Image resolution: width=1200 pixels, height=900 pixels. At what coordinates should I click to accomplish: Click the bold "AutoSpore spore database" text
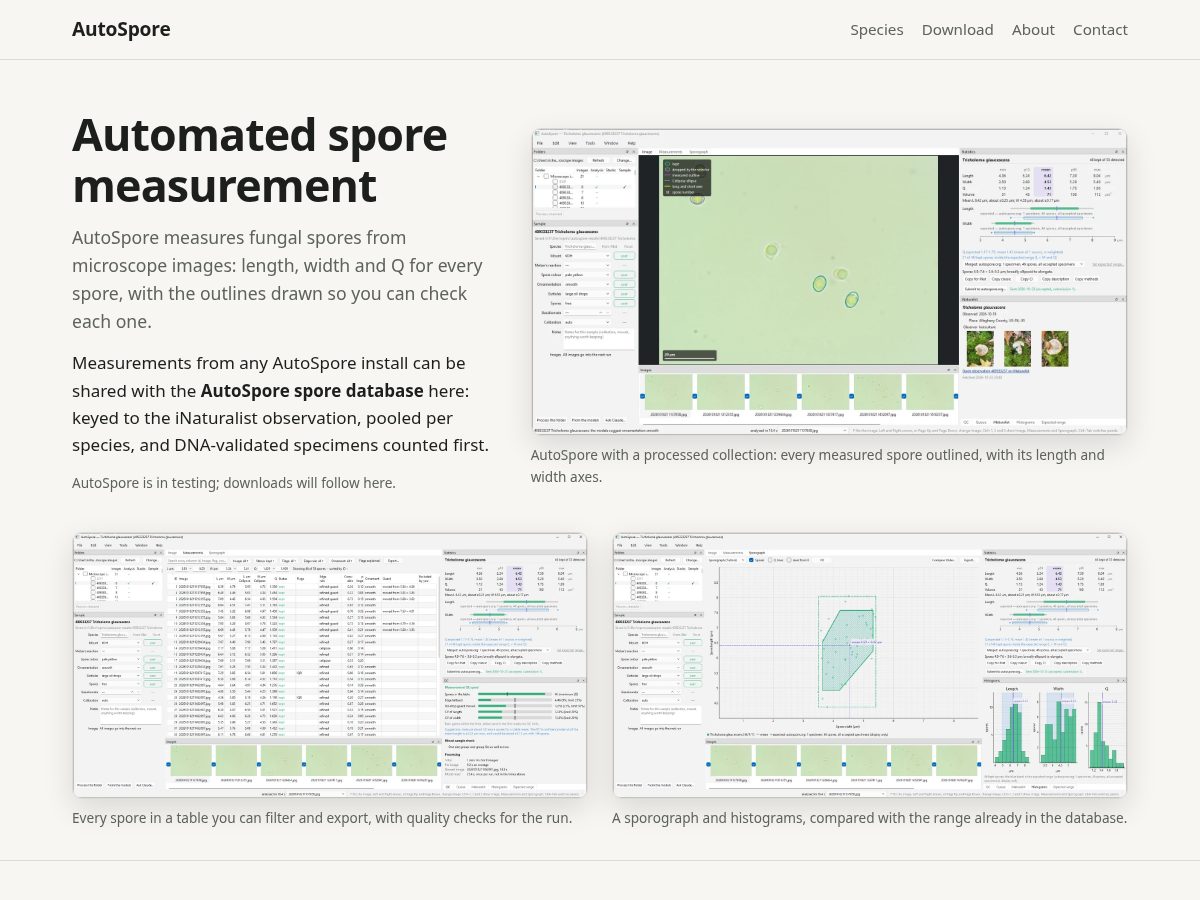pos(312,390)
